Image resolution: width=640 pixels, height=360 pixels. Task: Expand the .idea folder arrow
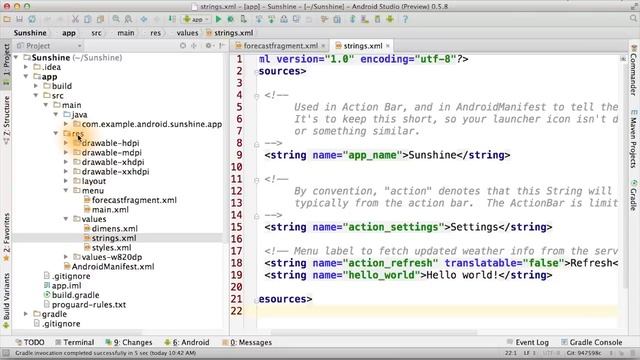coord(26,67)
